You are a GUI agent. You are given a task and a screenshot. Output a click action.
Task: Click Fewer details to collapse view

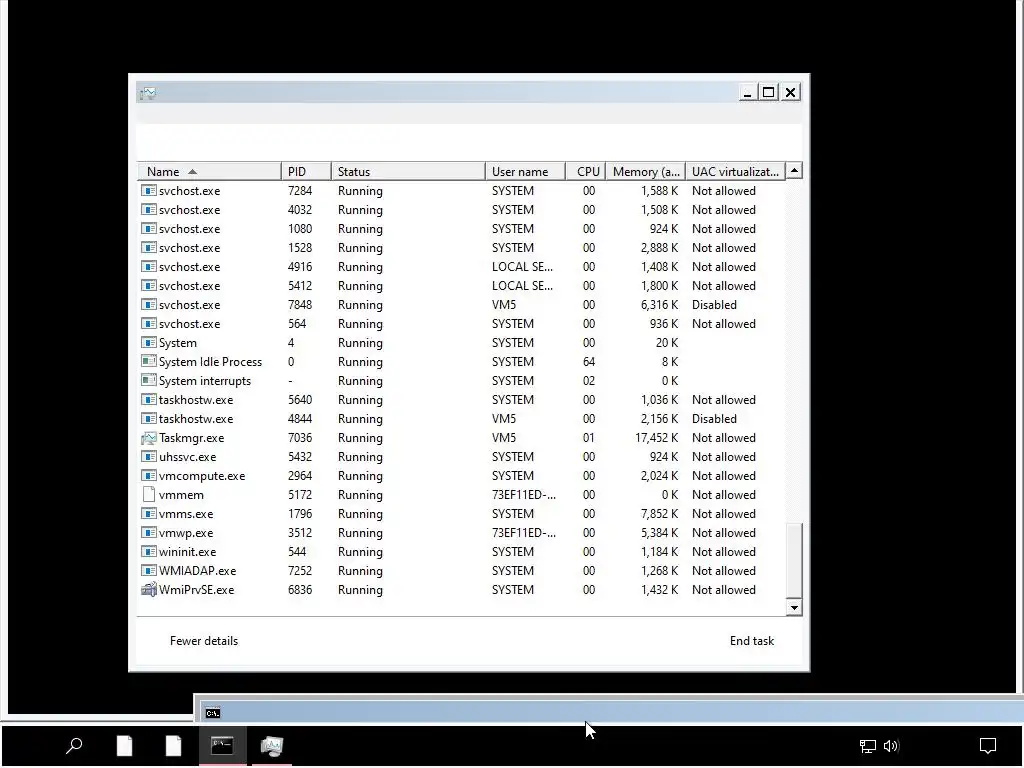coord(204,641)
